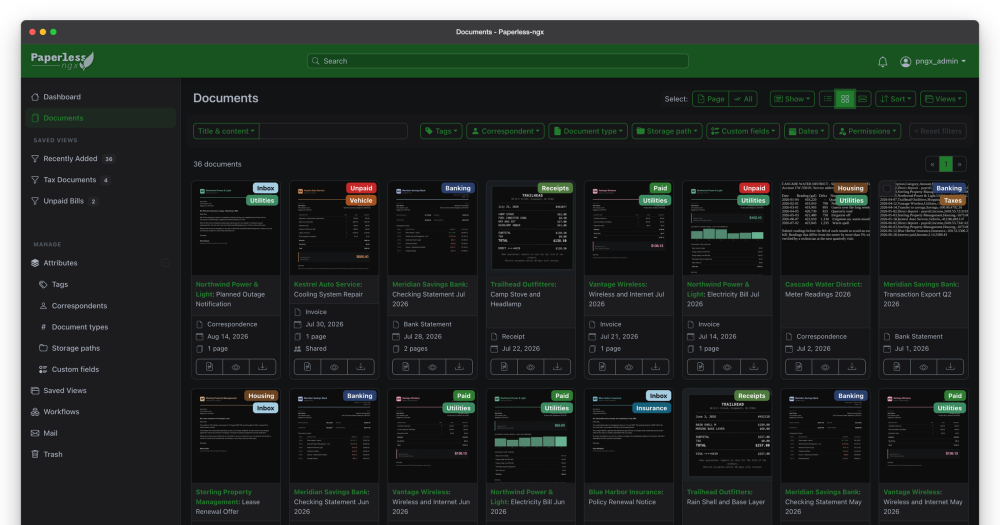
Task: Switch to list (table) view
Action: click(x=828, y=99)
